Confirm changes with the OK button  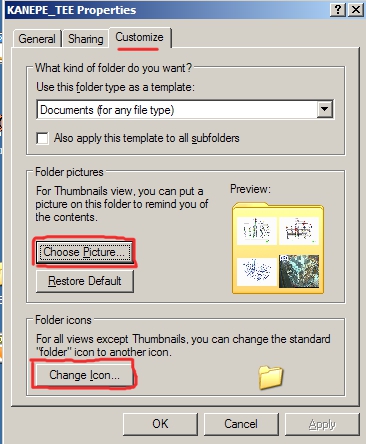pyautogui.click(x=160, y=424)
